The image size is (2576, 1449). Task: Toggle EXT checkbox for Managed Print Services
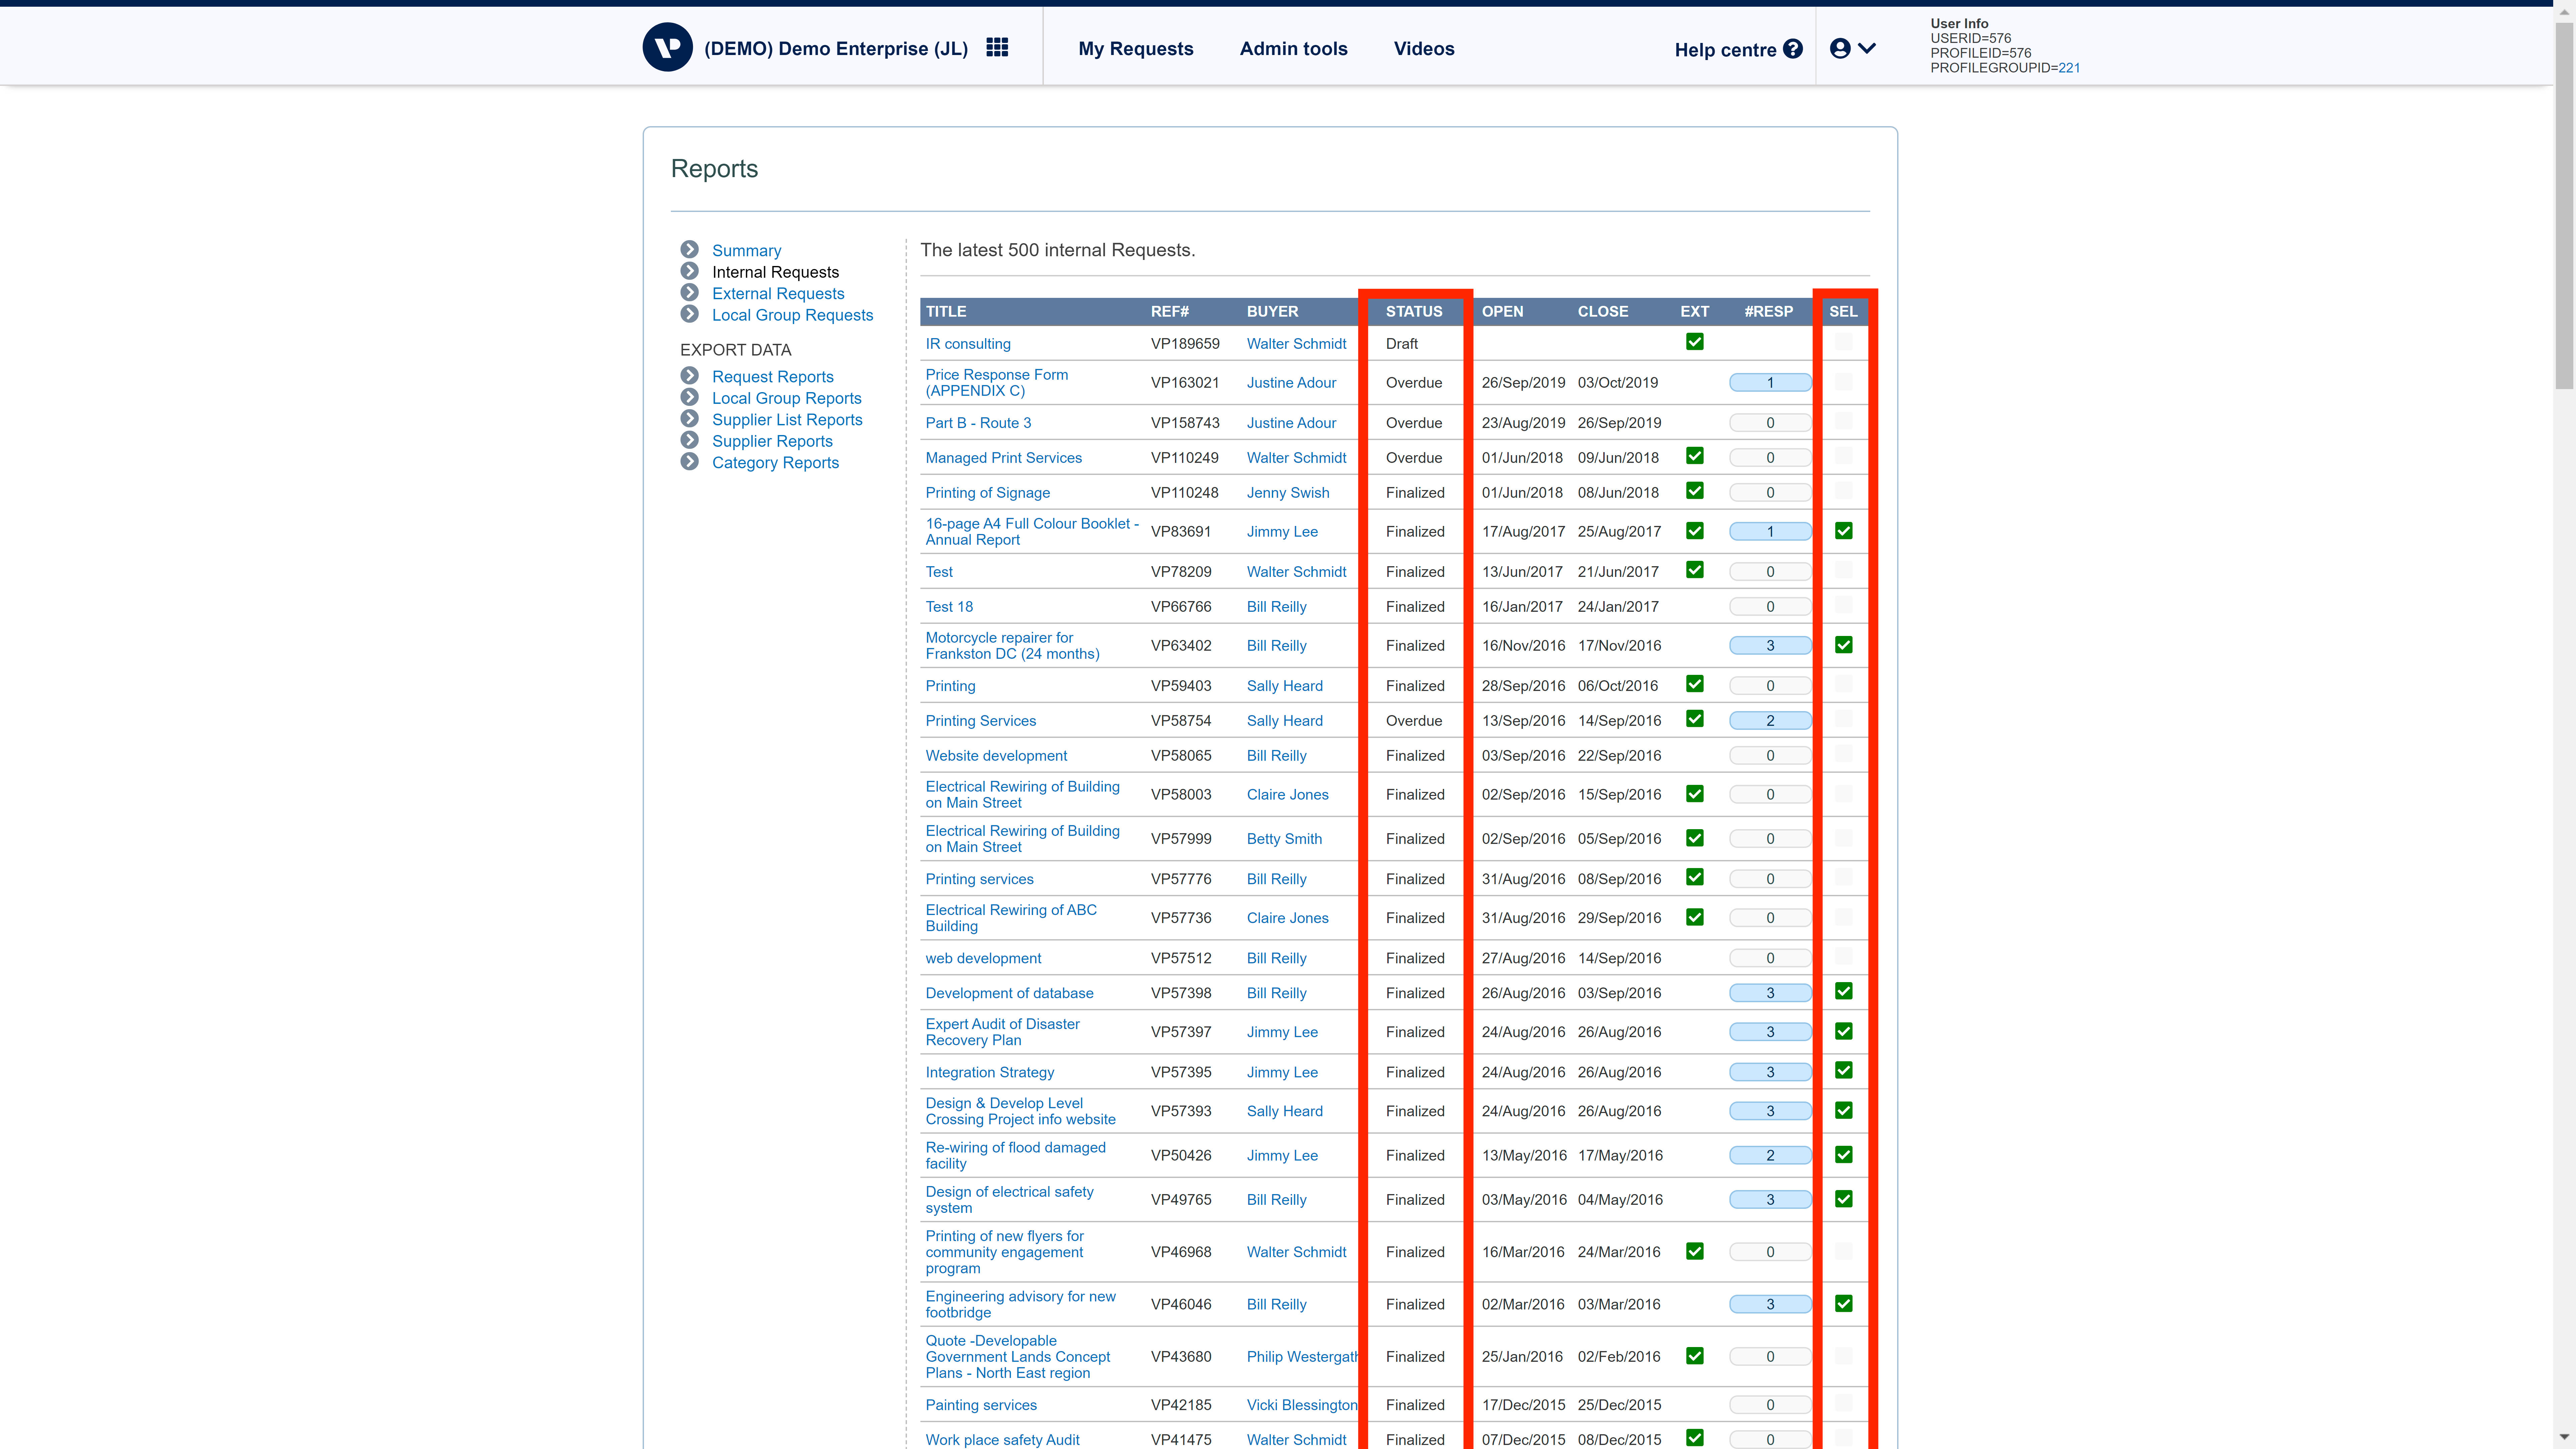pyautogui.click(x=1695, y=456)
